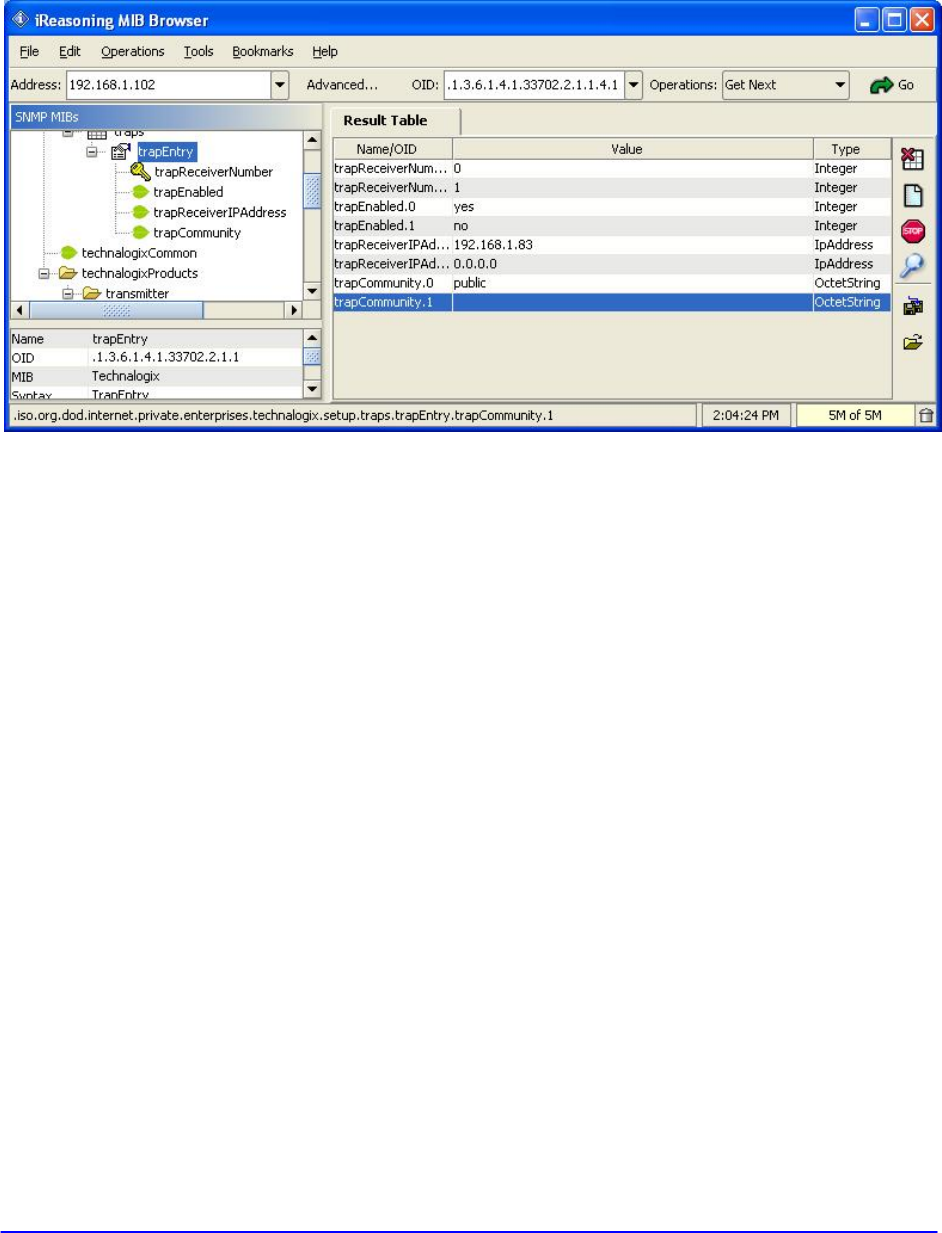942x1233 pixels.
Task: Click the OID value .1.3.6.1.4.1.33702.2.1.1 in details
Action: pyautogui.click(x=155, y=357)
